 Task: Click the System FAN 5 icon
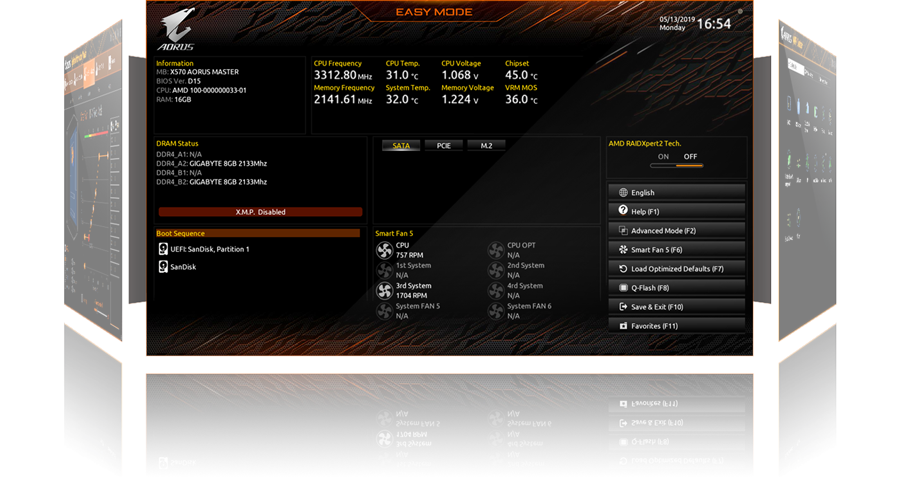384,311
